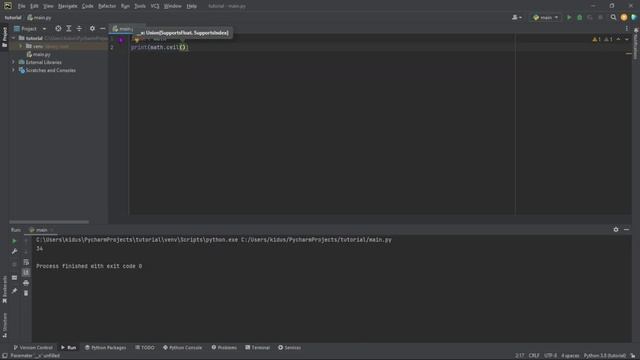Toggle the Project side tool window tab

[4, 37]
